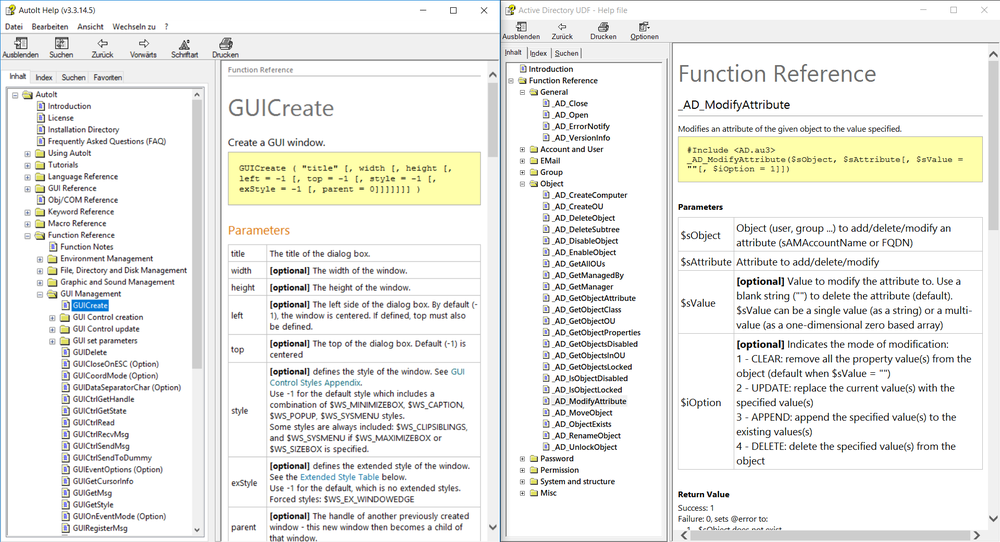
Task: Switch to Favoriten tab in AutoIt Help
Action: [108, 77]
